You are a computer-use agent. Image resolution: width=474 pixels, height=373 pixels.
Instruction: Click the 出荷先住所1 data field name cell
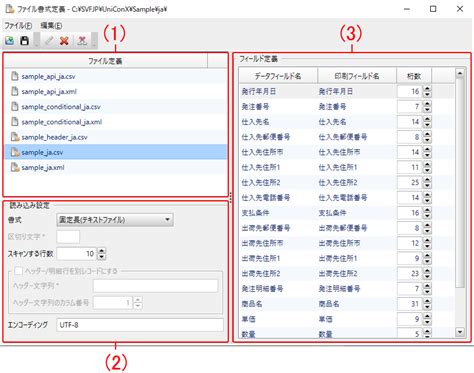278,258
